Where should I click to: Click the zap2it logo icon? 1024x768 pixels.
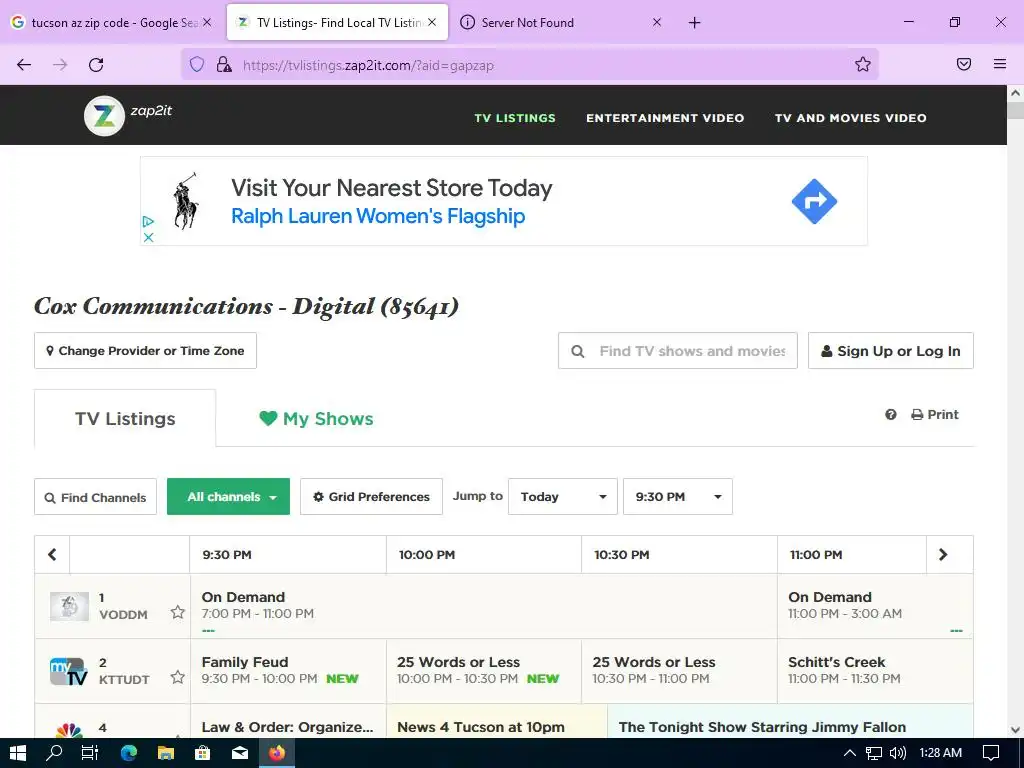(104, 116)
